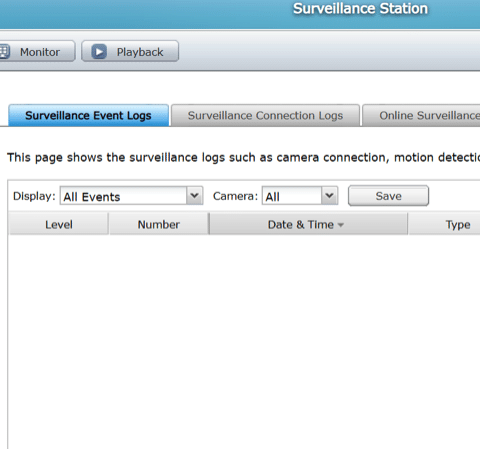Sort by the Number column header

coord(159,224)
